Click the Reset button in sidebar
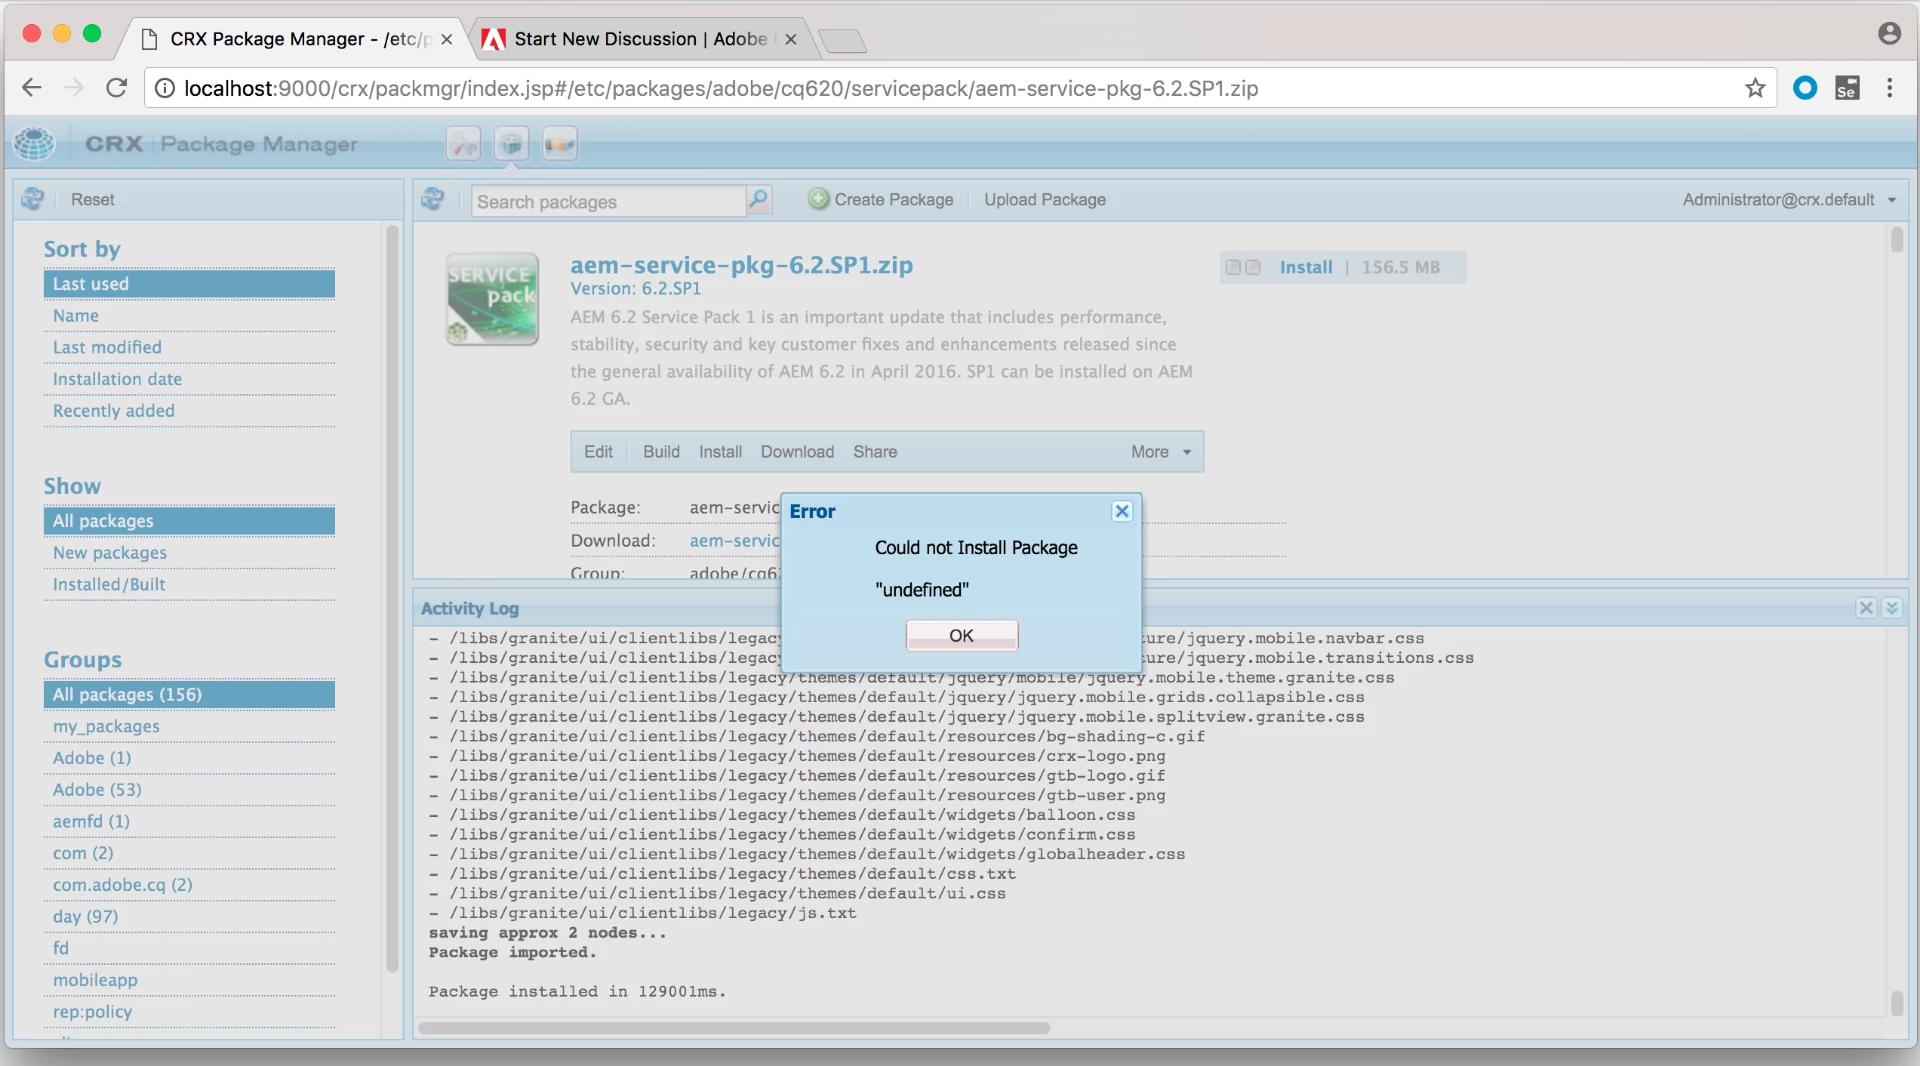 92,199
